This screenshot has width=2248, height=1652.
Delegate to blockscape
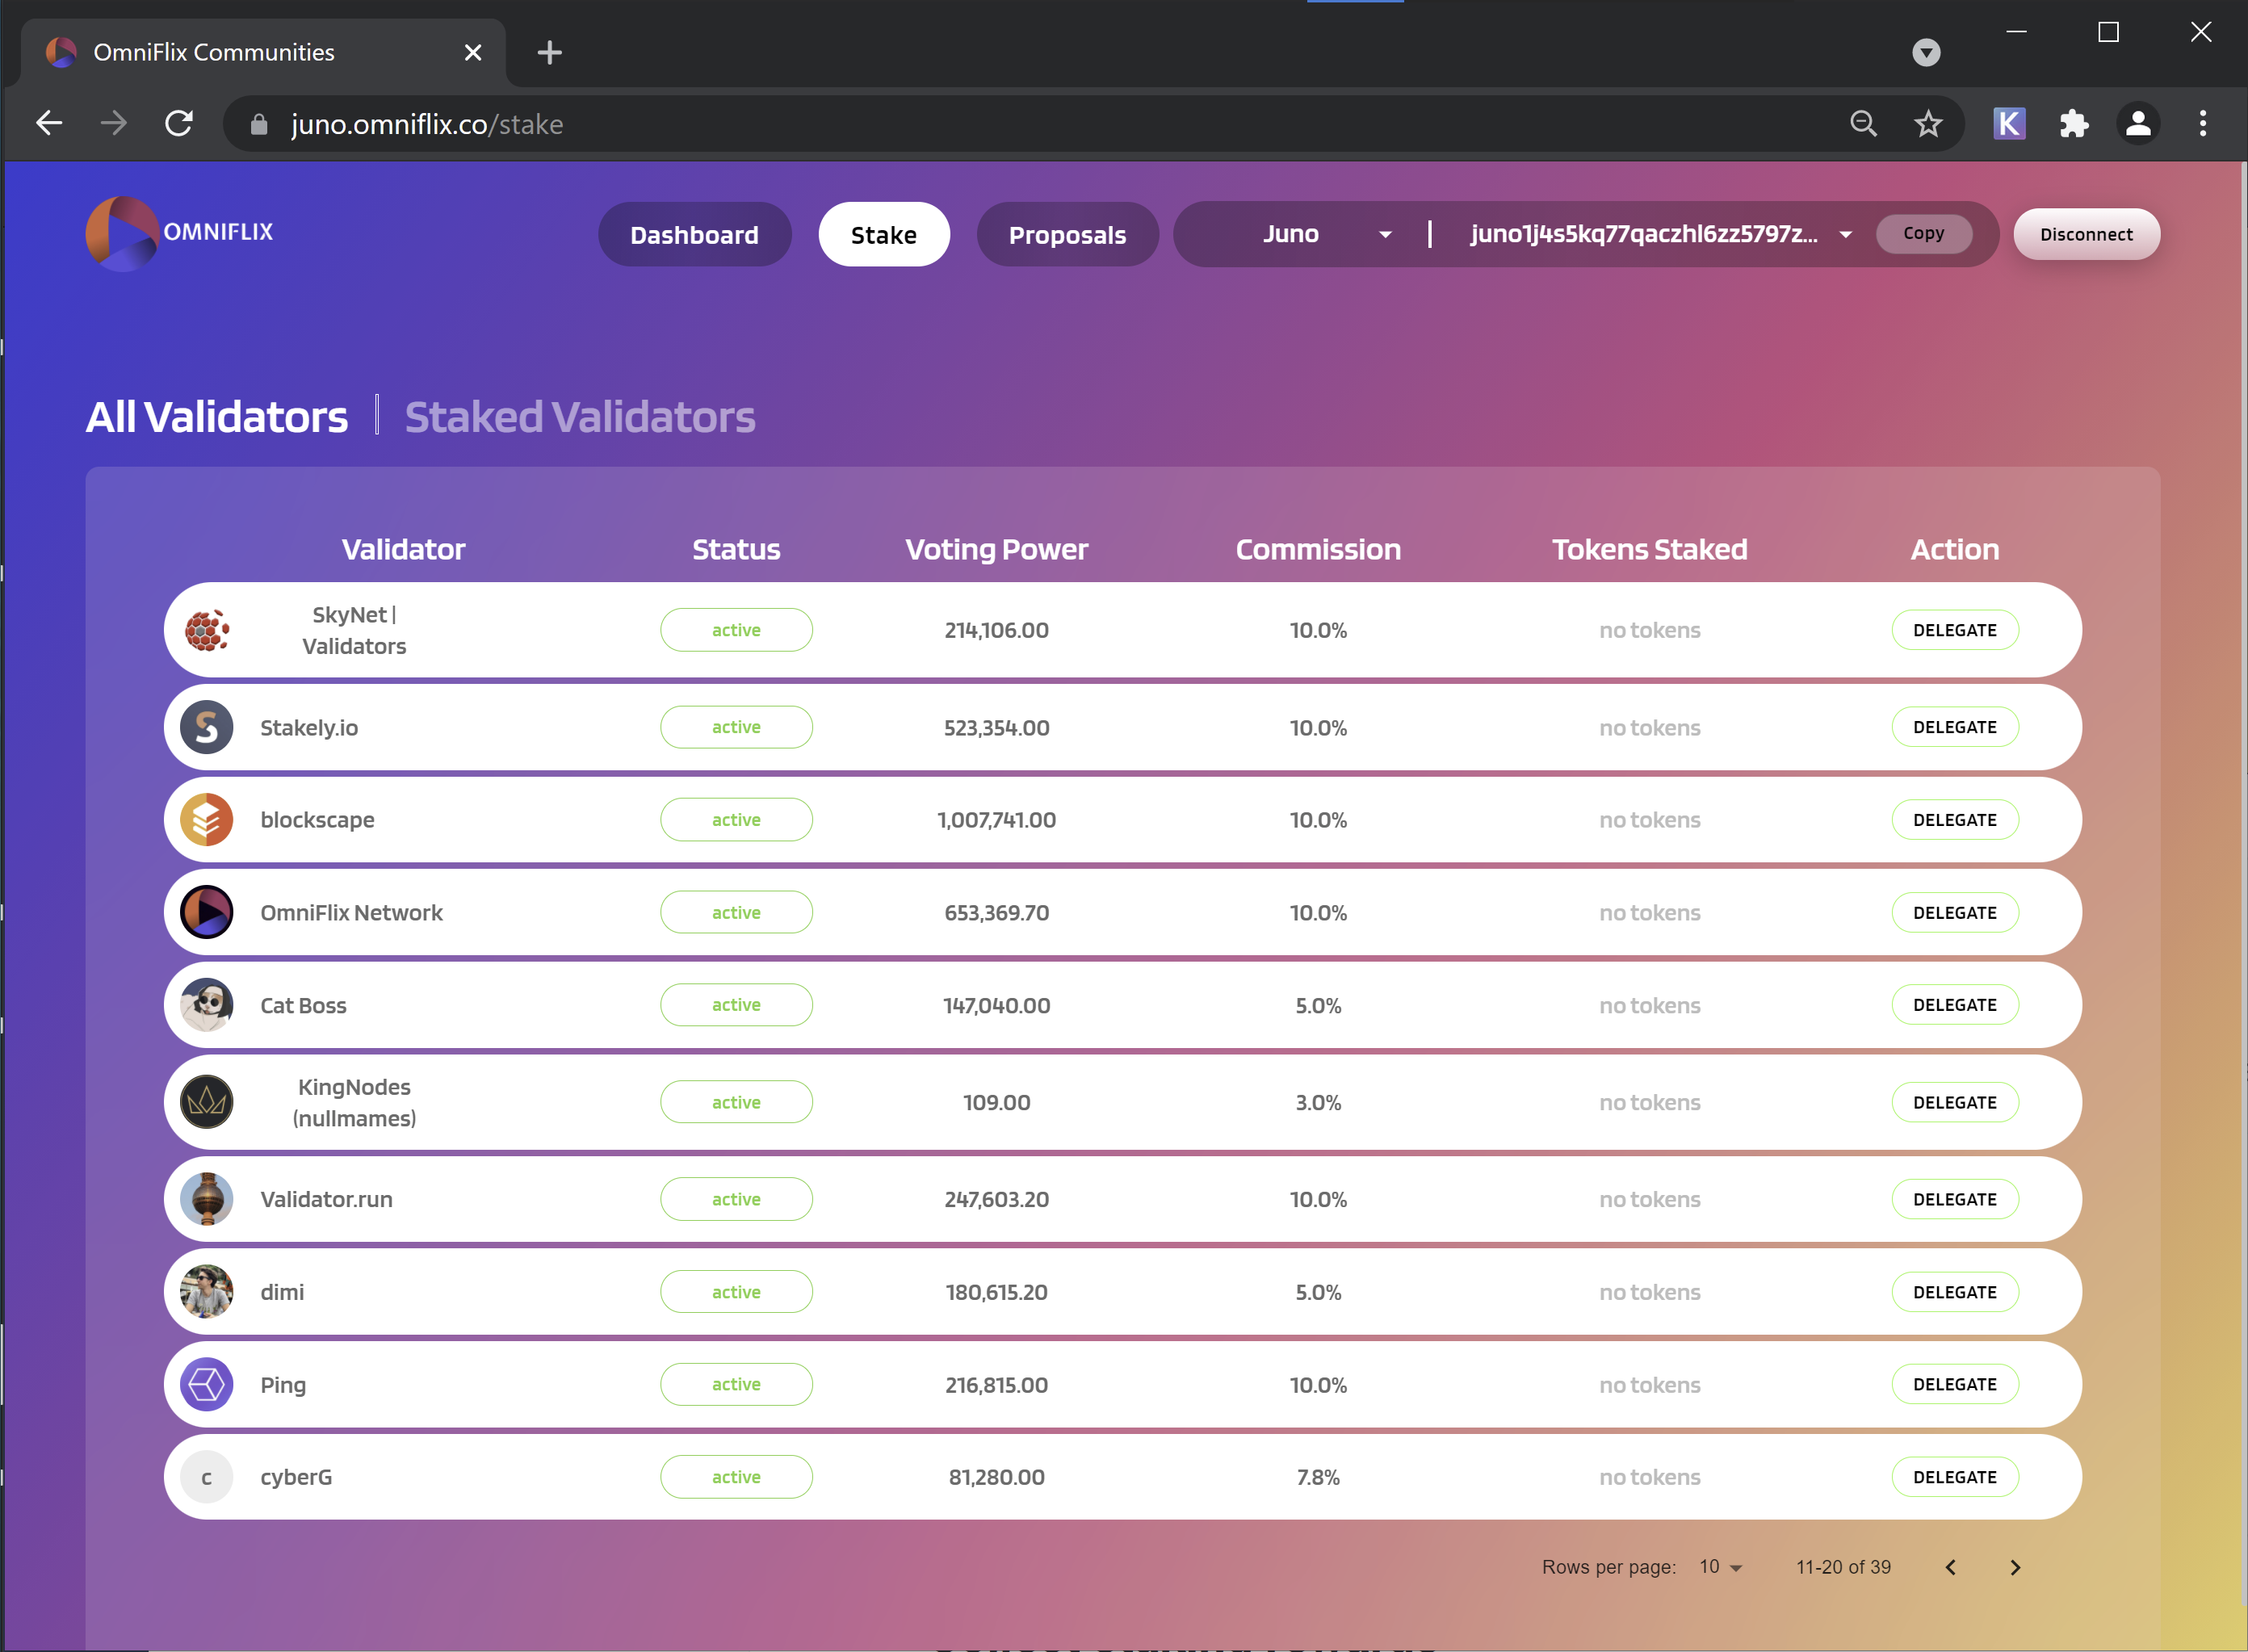[1955, 820]
